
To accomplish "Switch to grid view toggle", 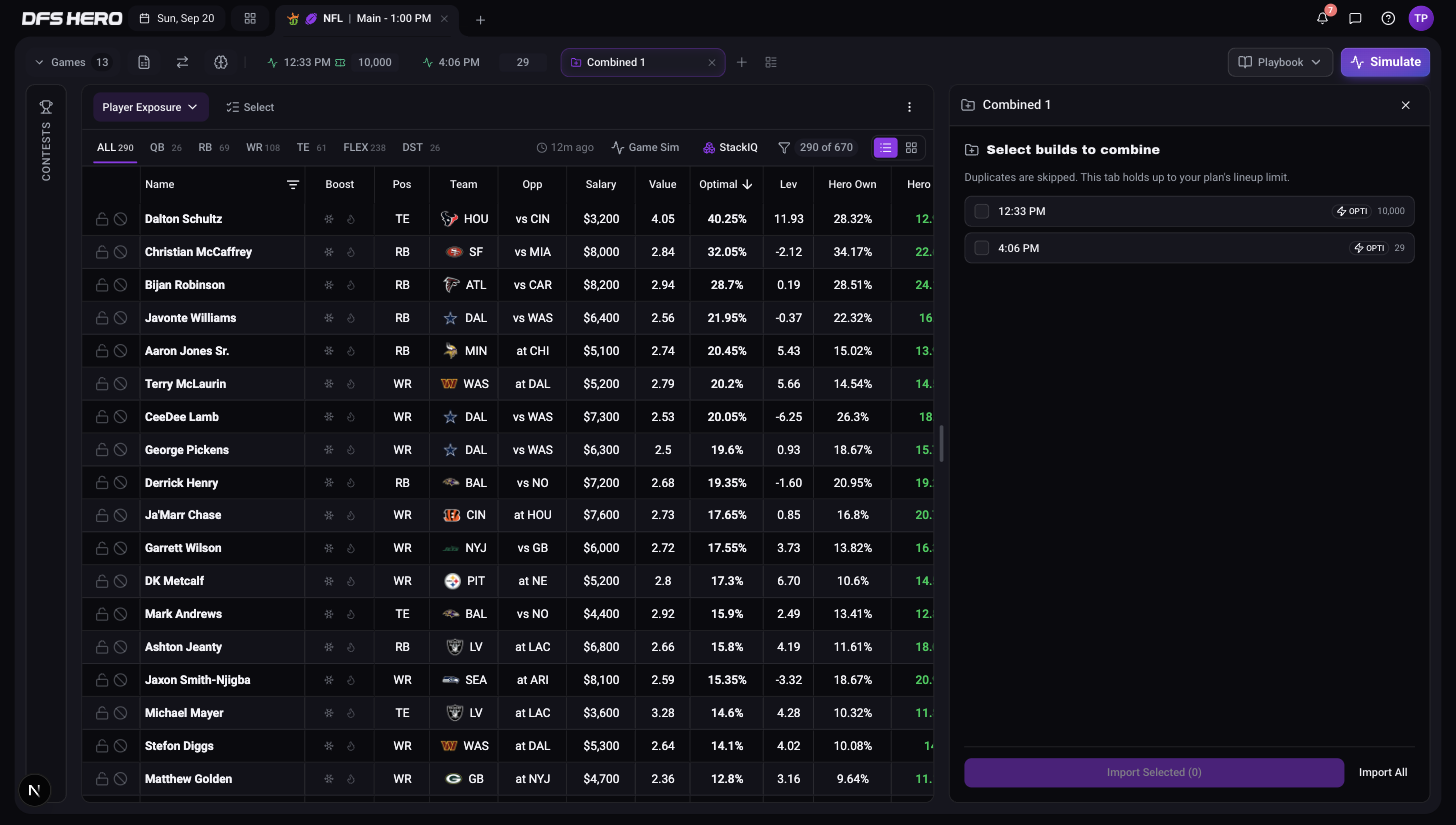I will (x=911, y=147).
